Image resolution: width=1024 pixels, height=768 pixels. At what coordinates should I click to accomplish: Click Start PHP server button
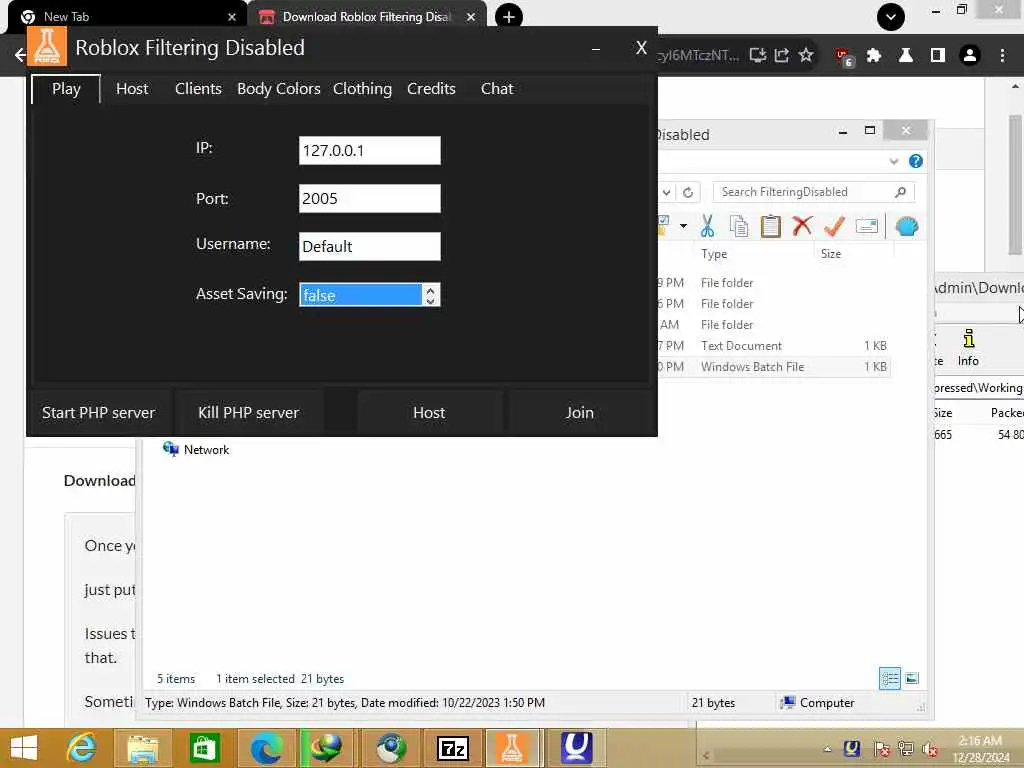pyautogui.click(x=99, y=413)
